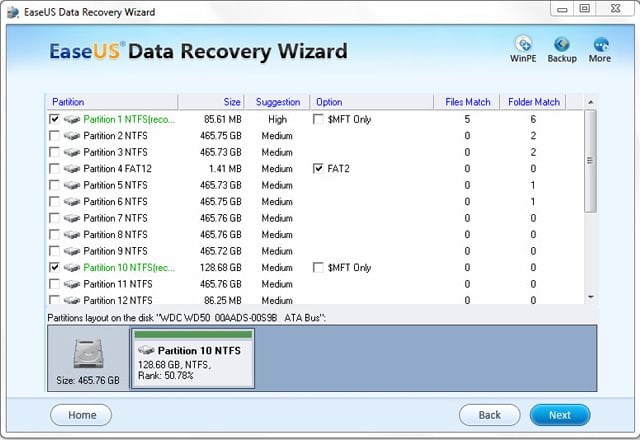This screenshot has height=440, width=640.
Task: Click the '1.41 MB' size cell
Action: click(x=225, y=169)
